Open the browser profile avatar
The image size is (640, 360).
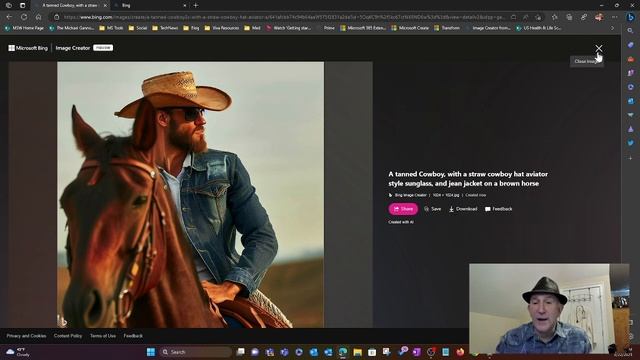(599, 17)
